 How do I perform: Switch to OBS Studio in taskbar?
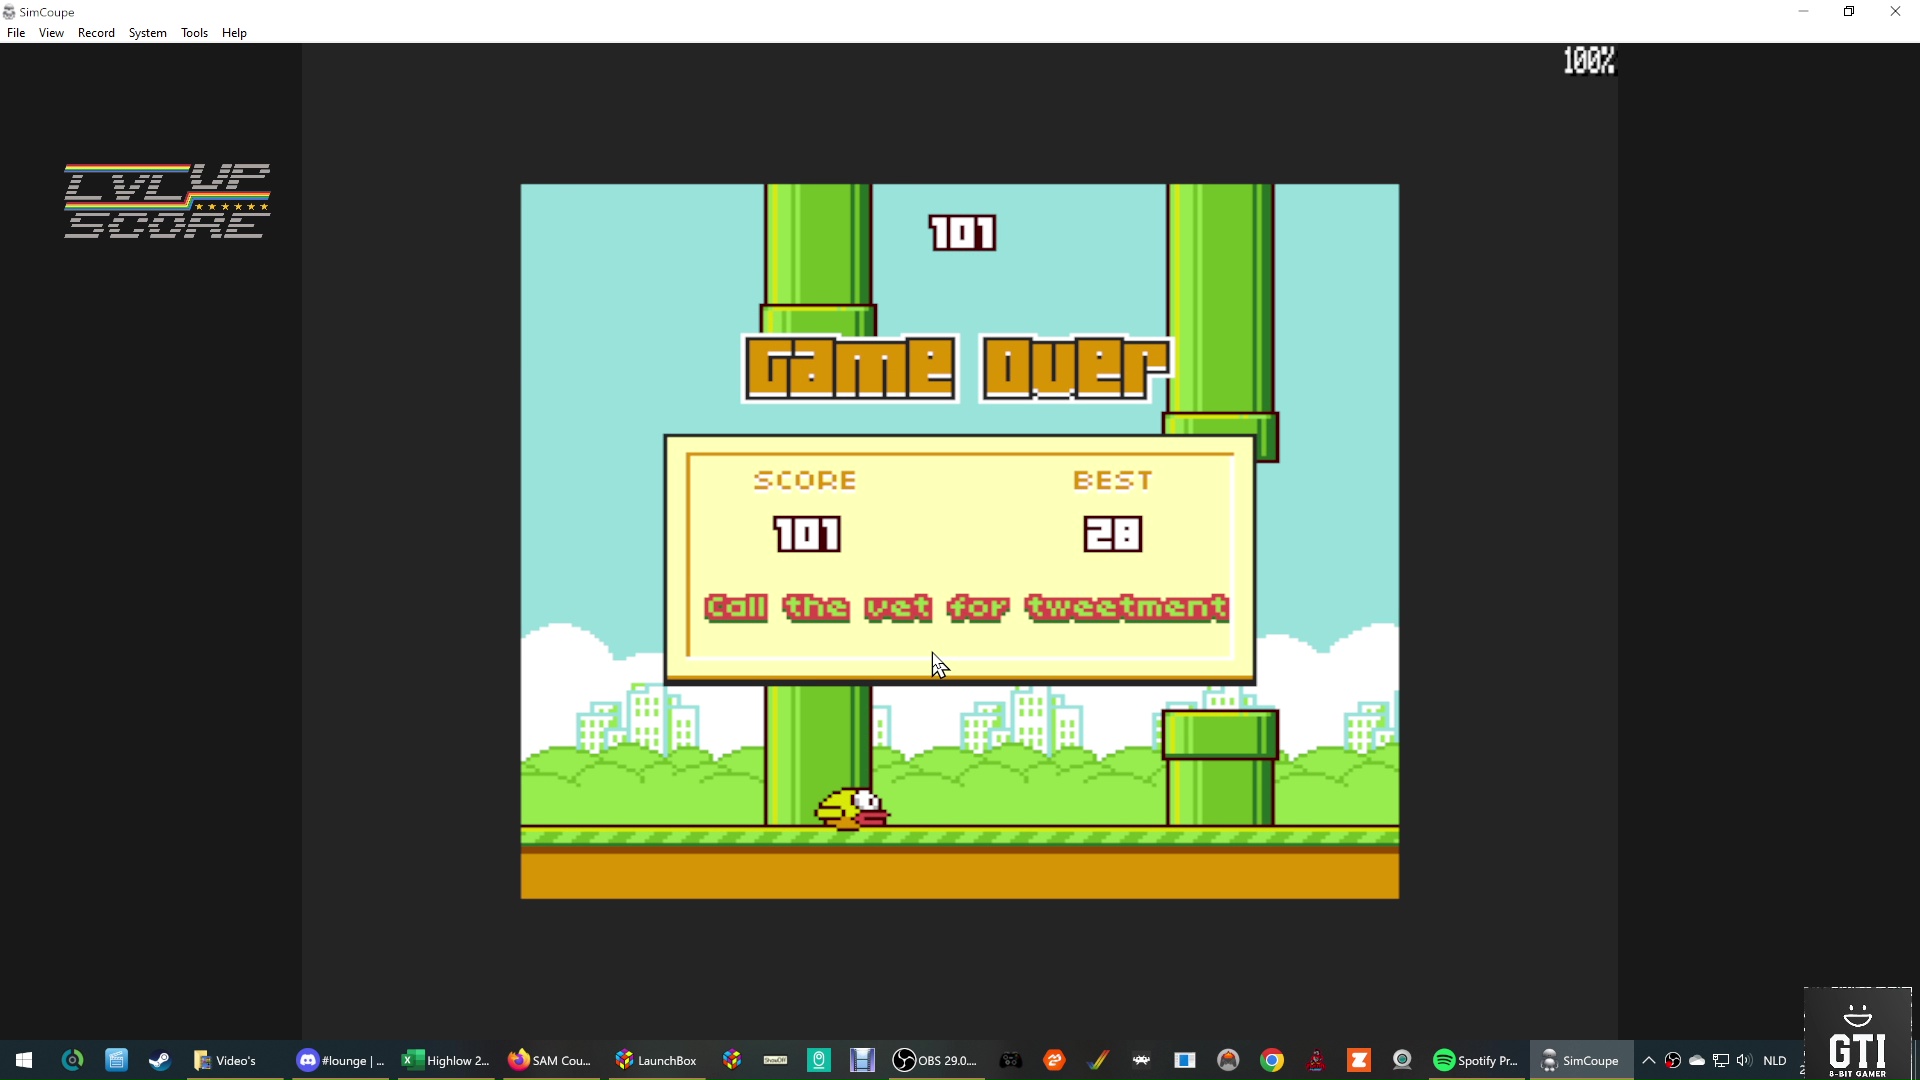tap(935, 1060)
